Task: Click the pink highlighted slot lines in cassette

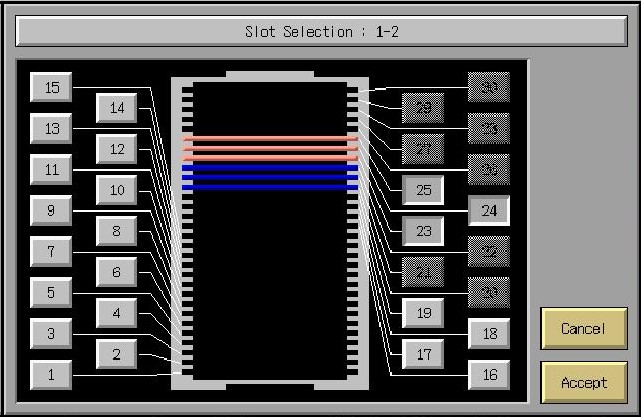Action: point(270,148)
